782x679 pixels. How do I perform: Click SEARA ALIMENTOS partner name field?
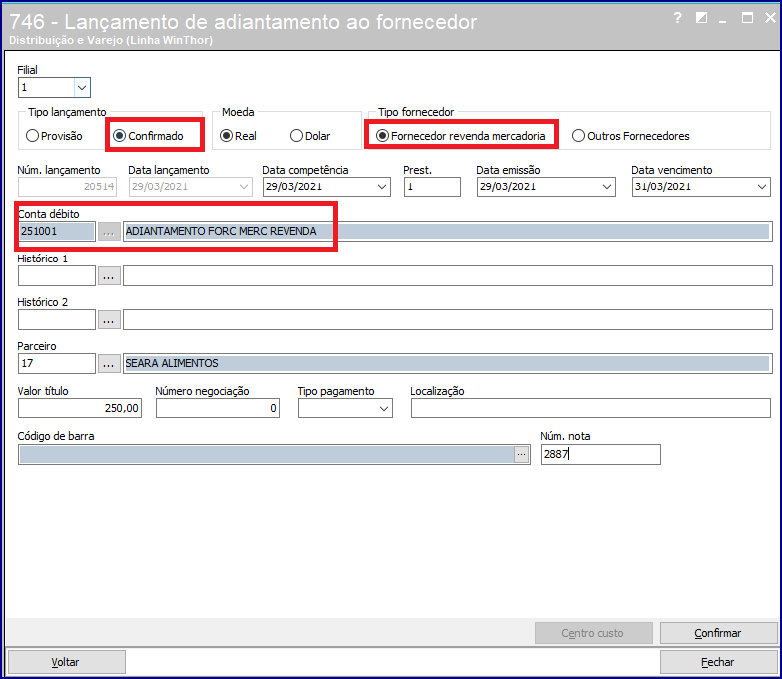click(x=447, y=363)
